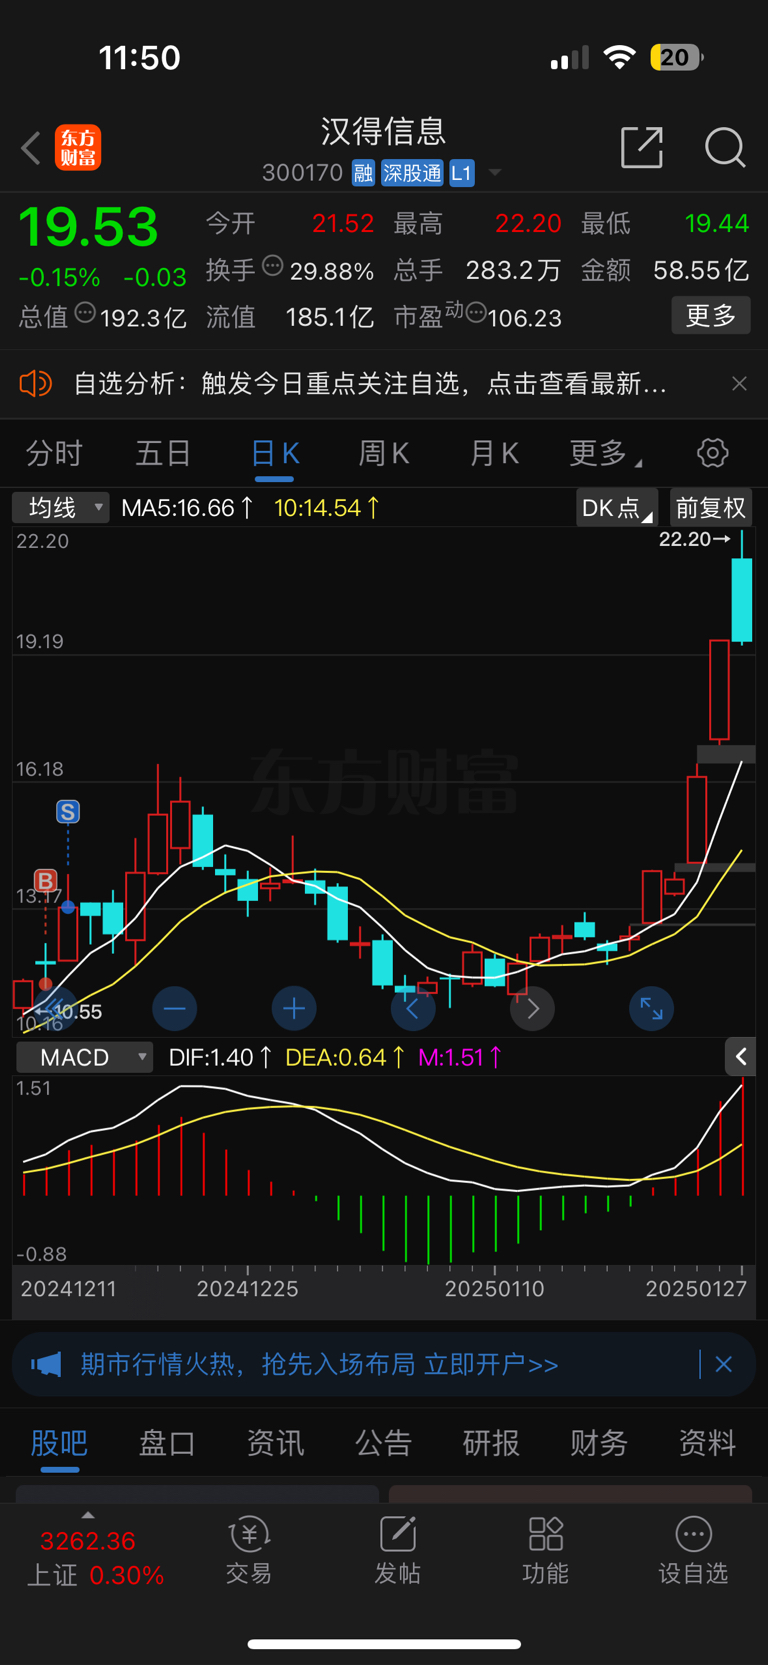Expand stock switch arrow beside L1
The width and height of the screenshot is (769, 1665).
click(495, 173)
